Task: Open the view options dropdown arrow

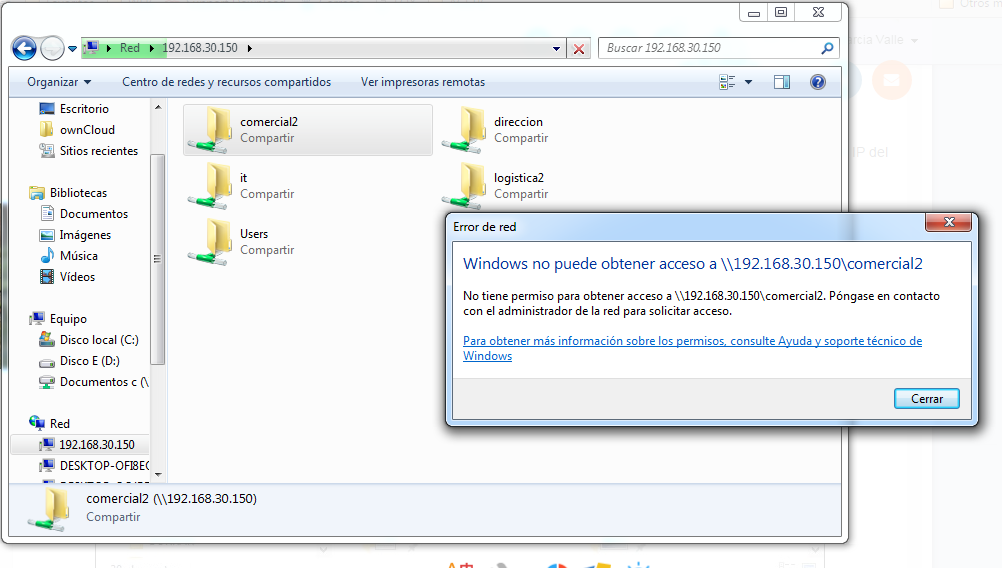Action: coord(748,82)
